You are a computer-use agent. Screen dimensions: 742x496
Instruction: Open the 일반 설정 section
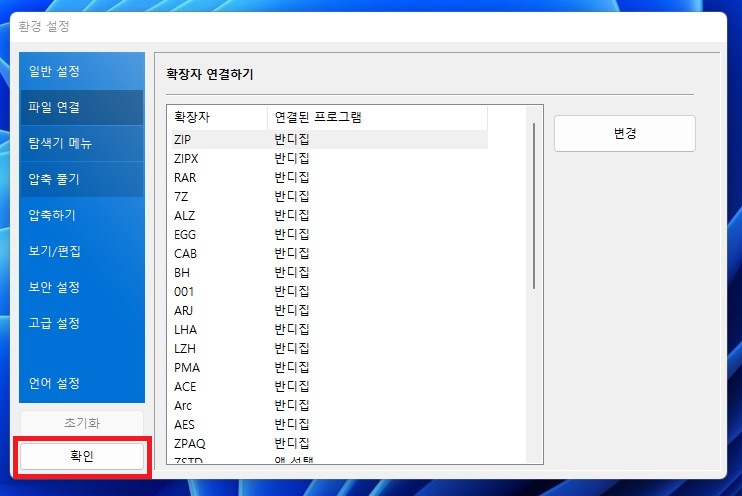point(82,71)
